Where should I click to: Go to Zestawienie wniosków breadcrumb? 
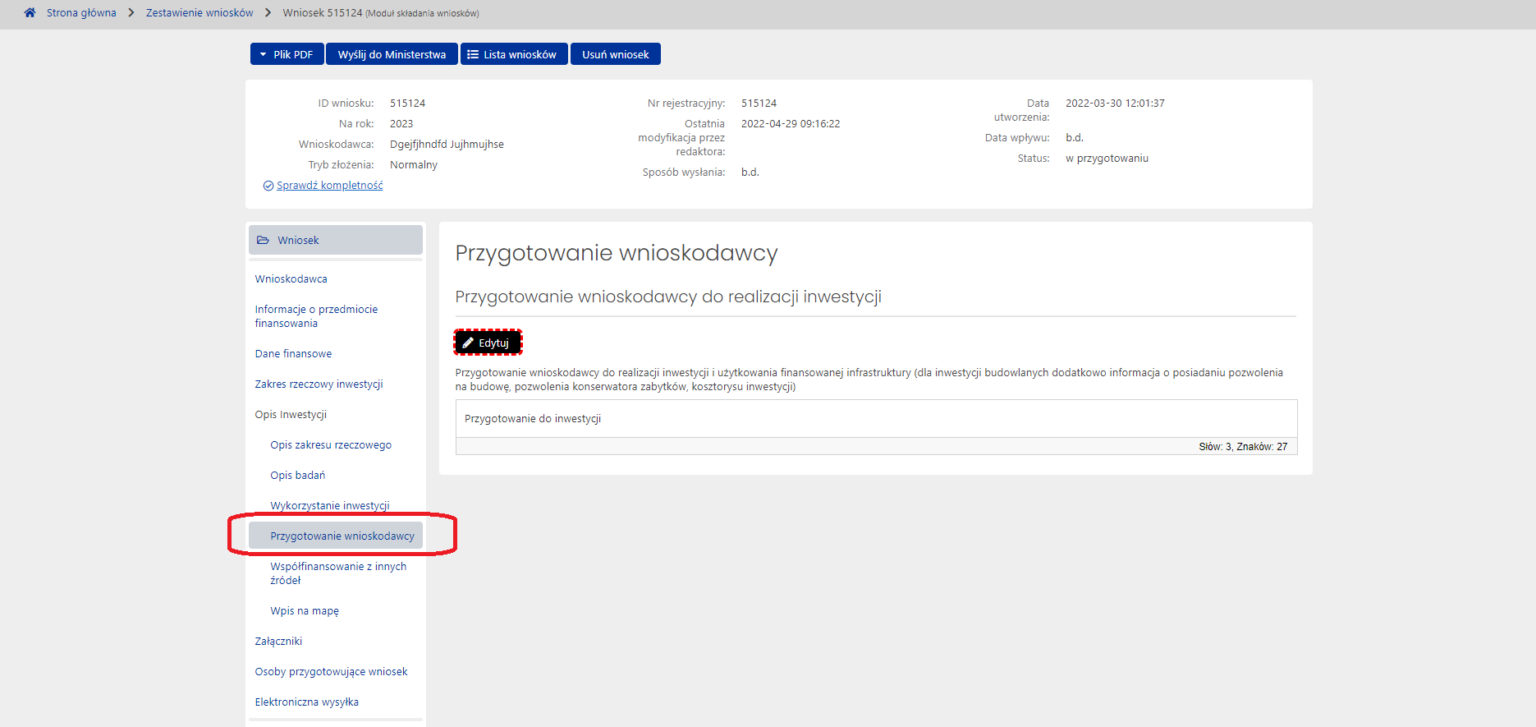199,13
